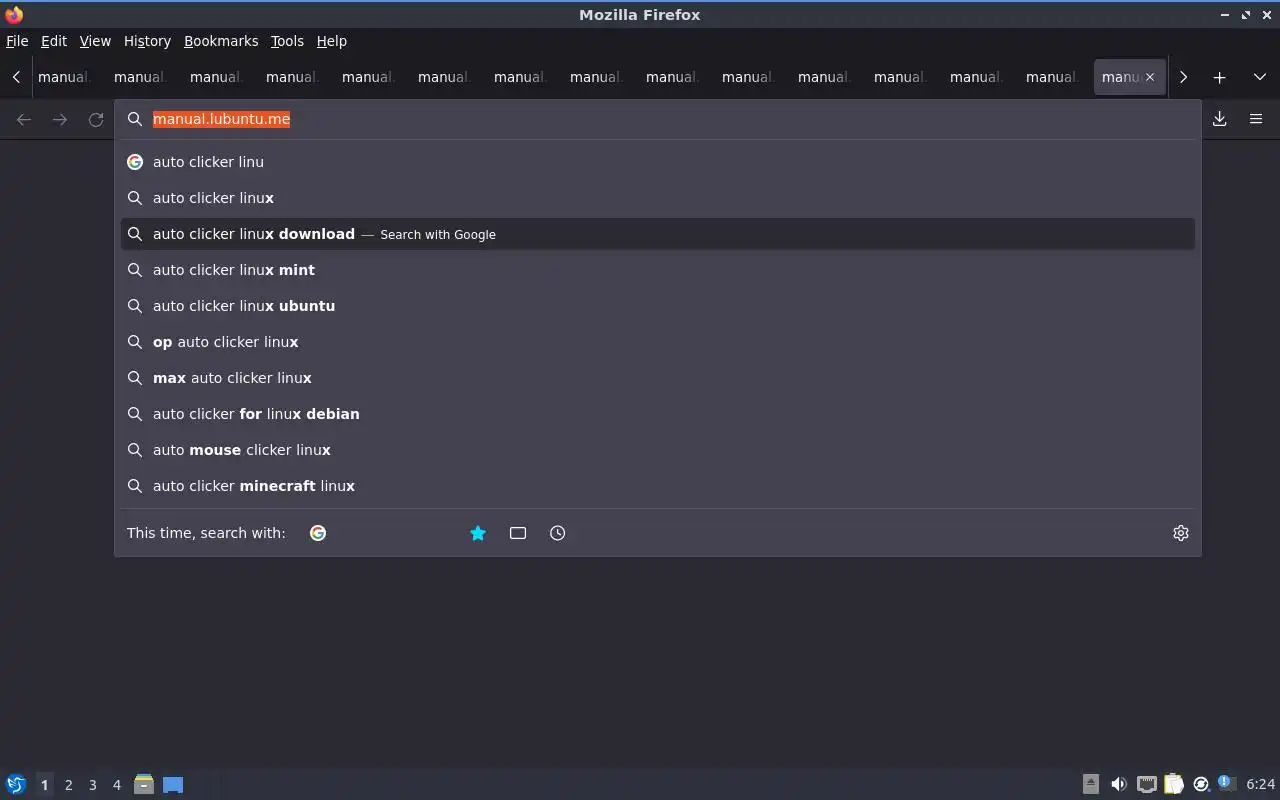Select suggestion 'auto clicker linux'
1280x800 pixels.
click(658, 198)
